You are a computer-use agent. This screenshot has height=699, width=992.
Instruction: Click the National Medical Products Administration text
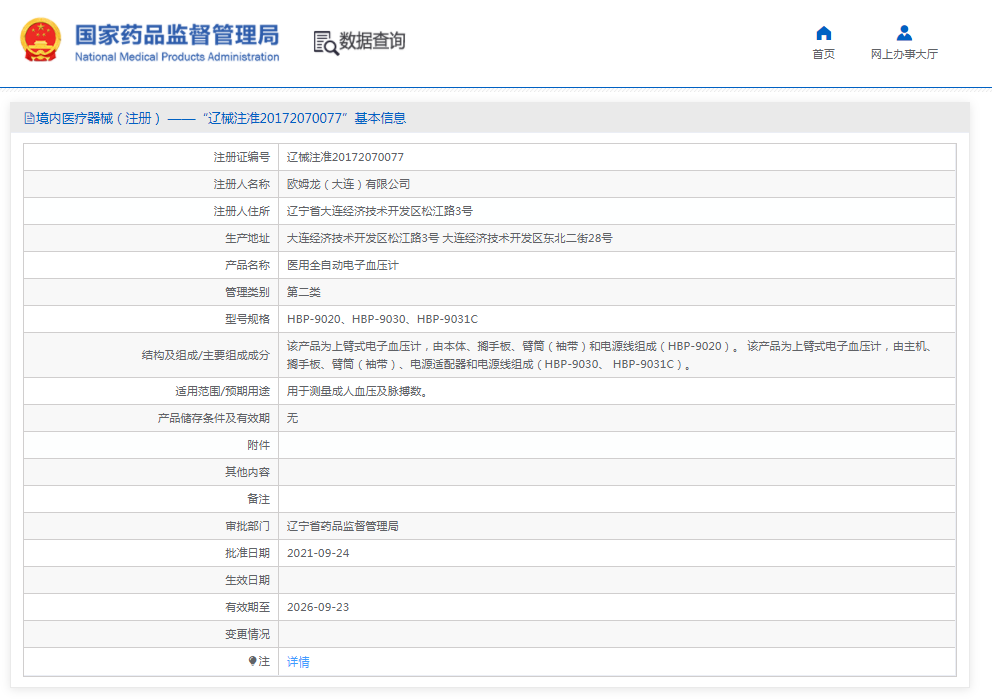[177, 57]
